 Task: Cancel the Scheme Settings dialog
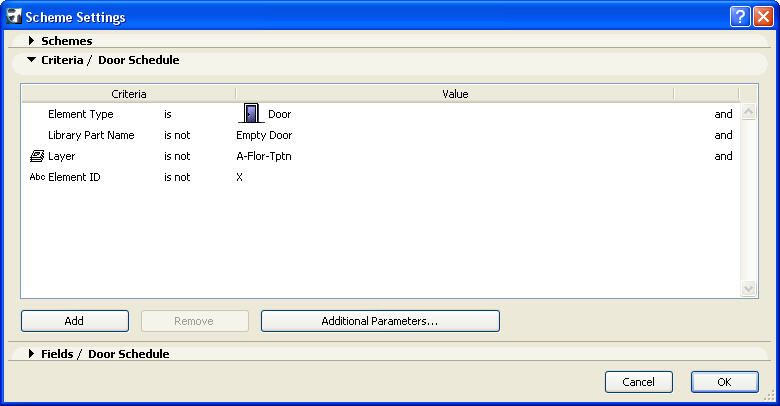pyautogui.click(x=639, y=382)
